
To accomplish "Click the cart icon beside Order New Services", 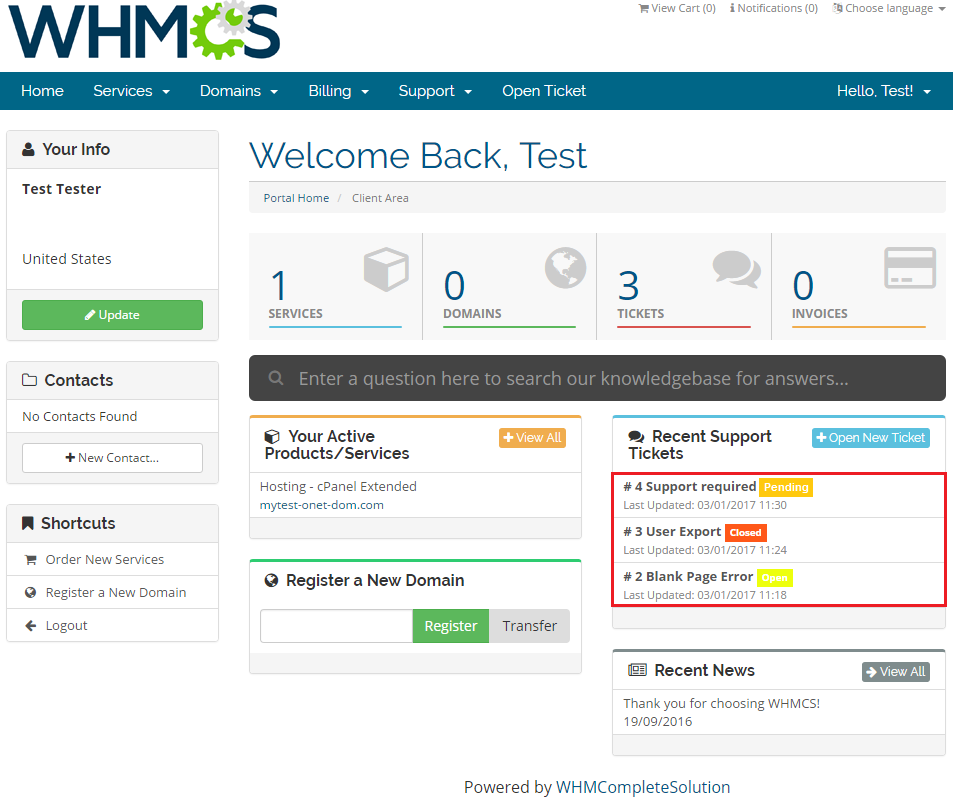I will (x=30, y=560).
